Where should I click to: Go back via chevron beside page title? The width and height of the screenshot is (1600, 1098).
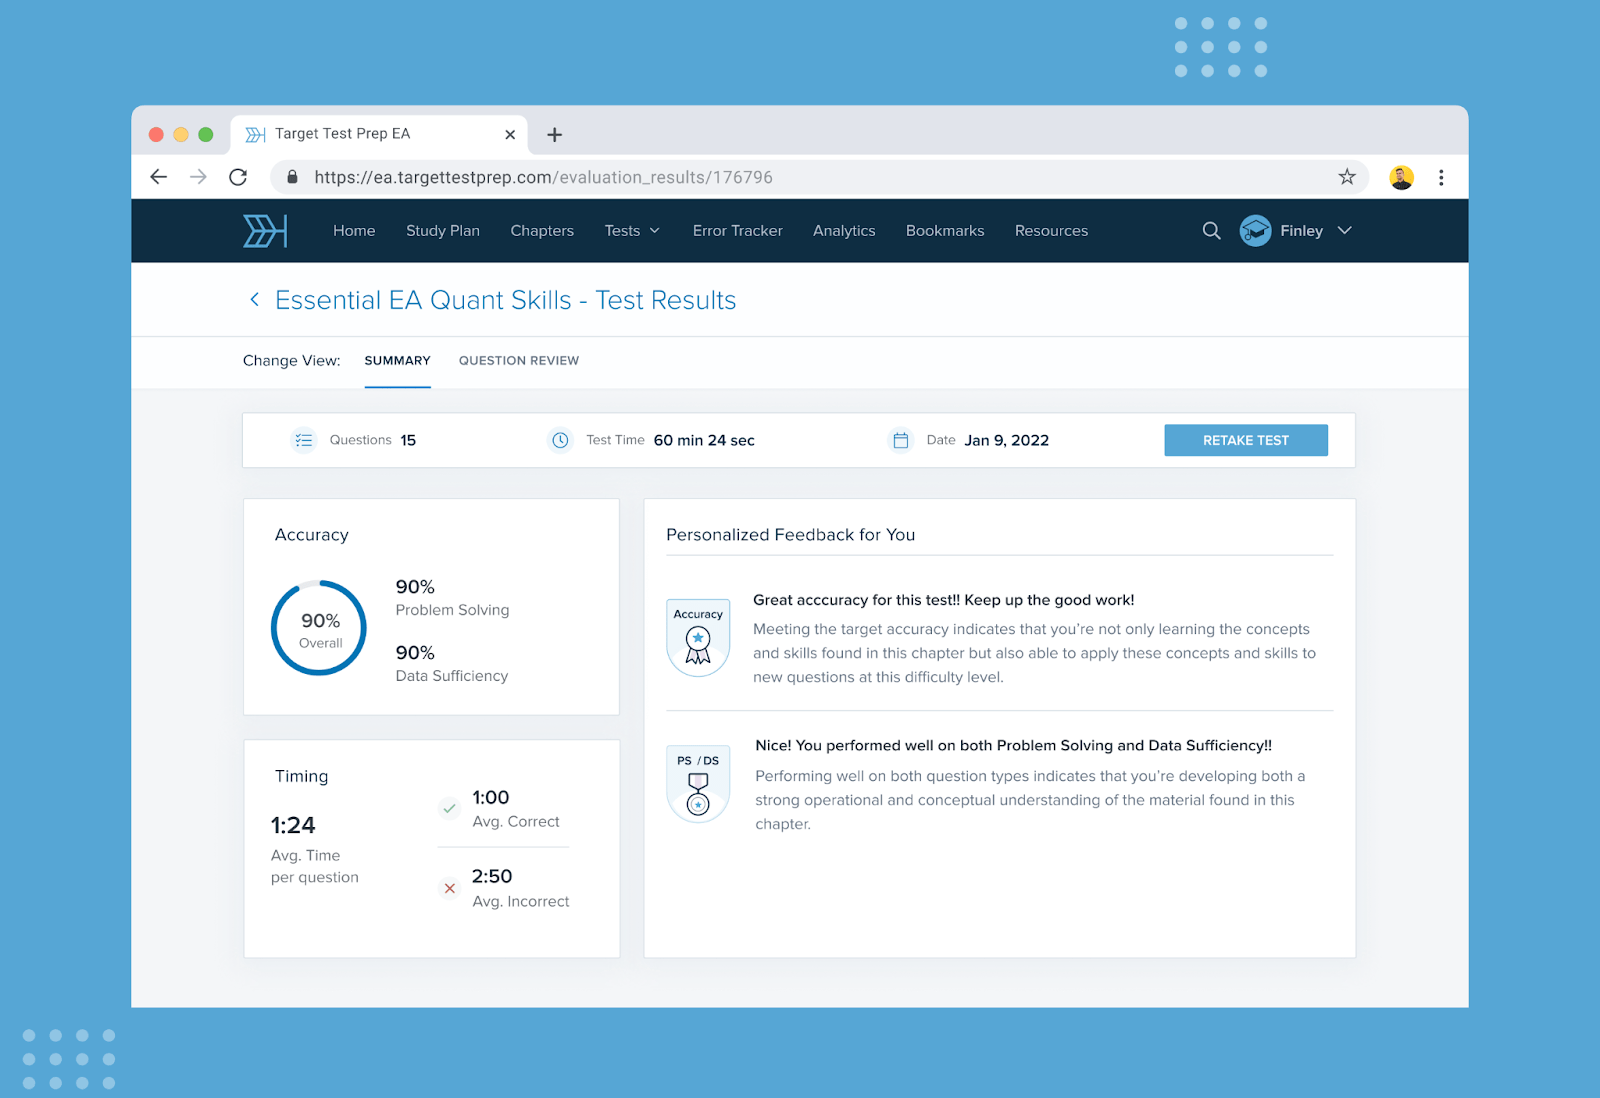click(x=254, y=300)
